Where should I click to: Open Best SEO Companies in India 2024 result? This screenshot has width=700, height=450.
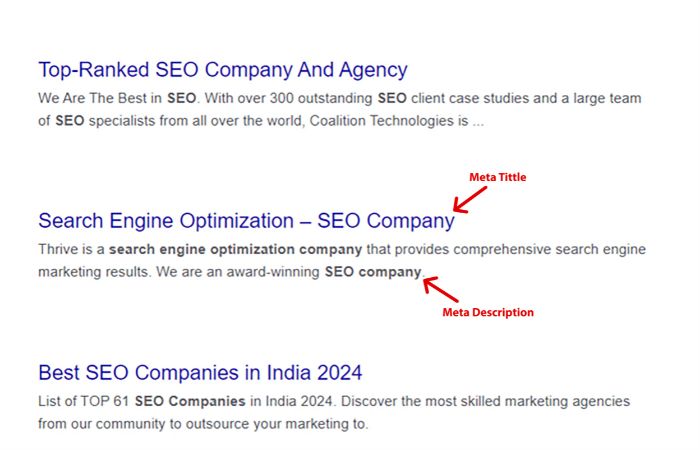pyautogui.click(x=200, y=373)
